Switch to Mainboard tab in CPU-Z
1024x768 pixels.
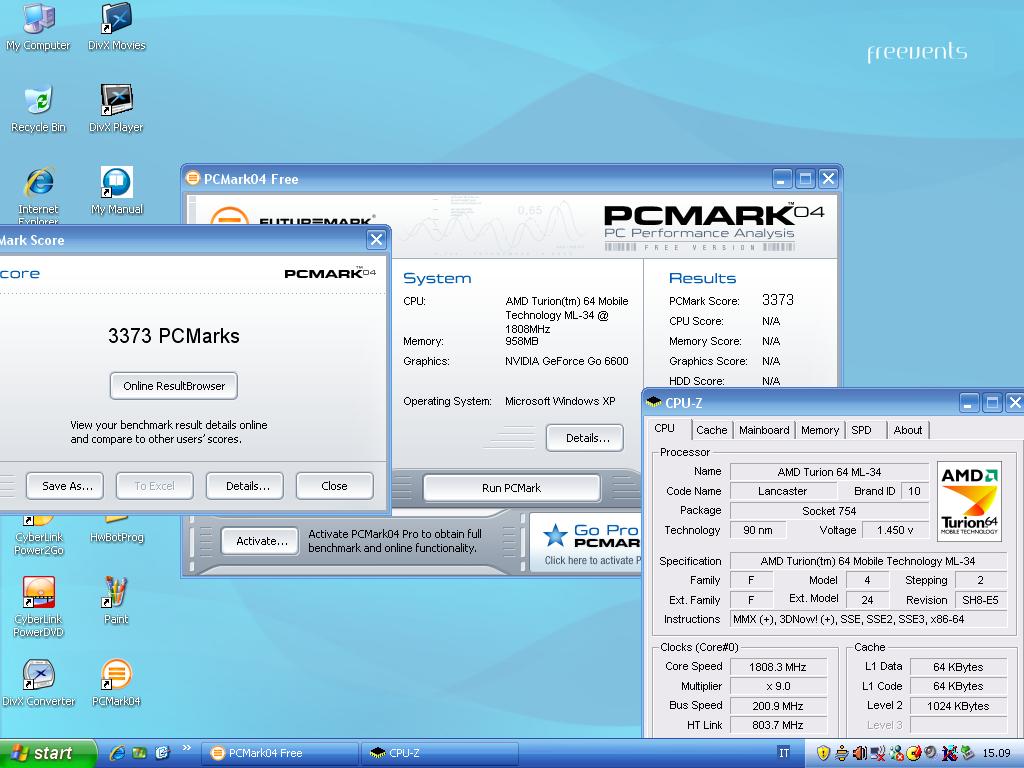(x=764, y=430)
